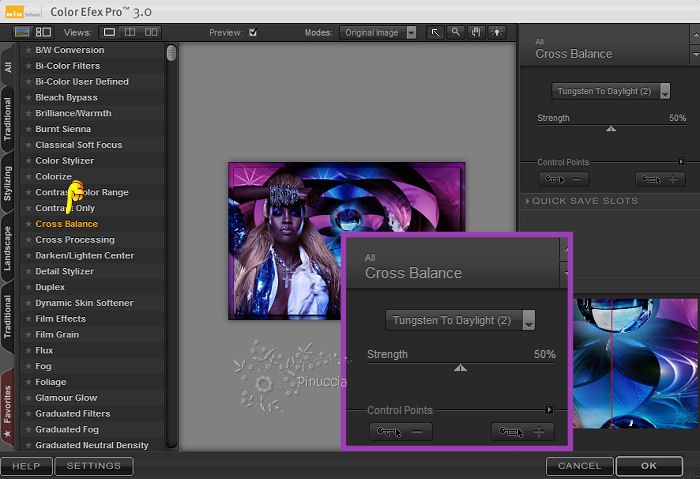Screen dimensions: 700x479
Task: Click the filter list scrollbar
Action: tap(171, 54)
